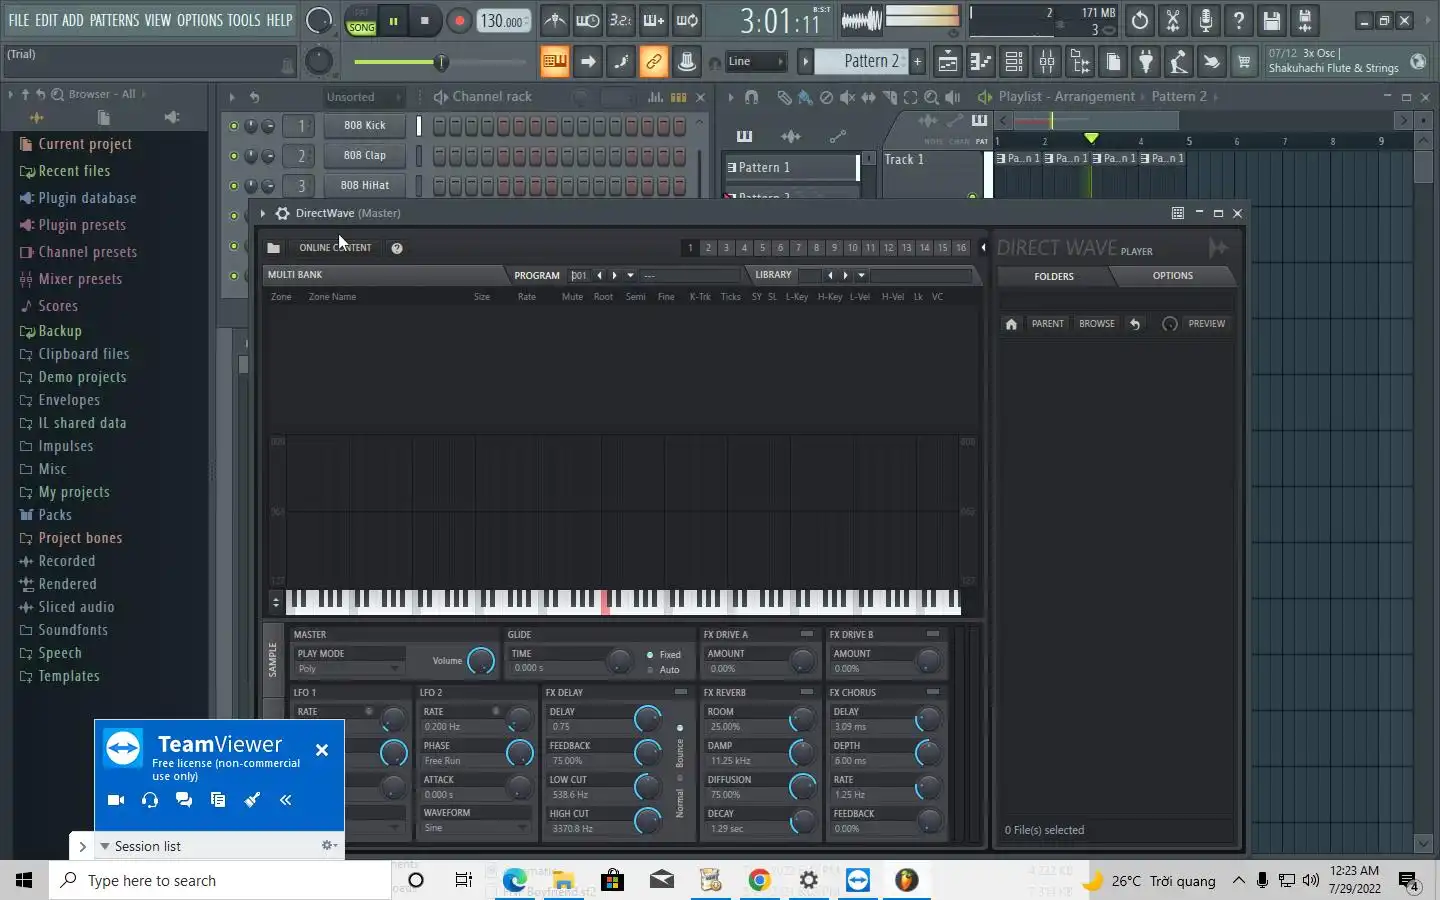
Task: Adjust the FX Reverb ROOM knob
Action: pyautogui.click(x=802, y=720)
